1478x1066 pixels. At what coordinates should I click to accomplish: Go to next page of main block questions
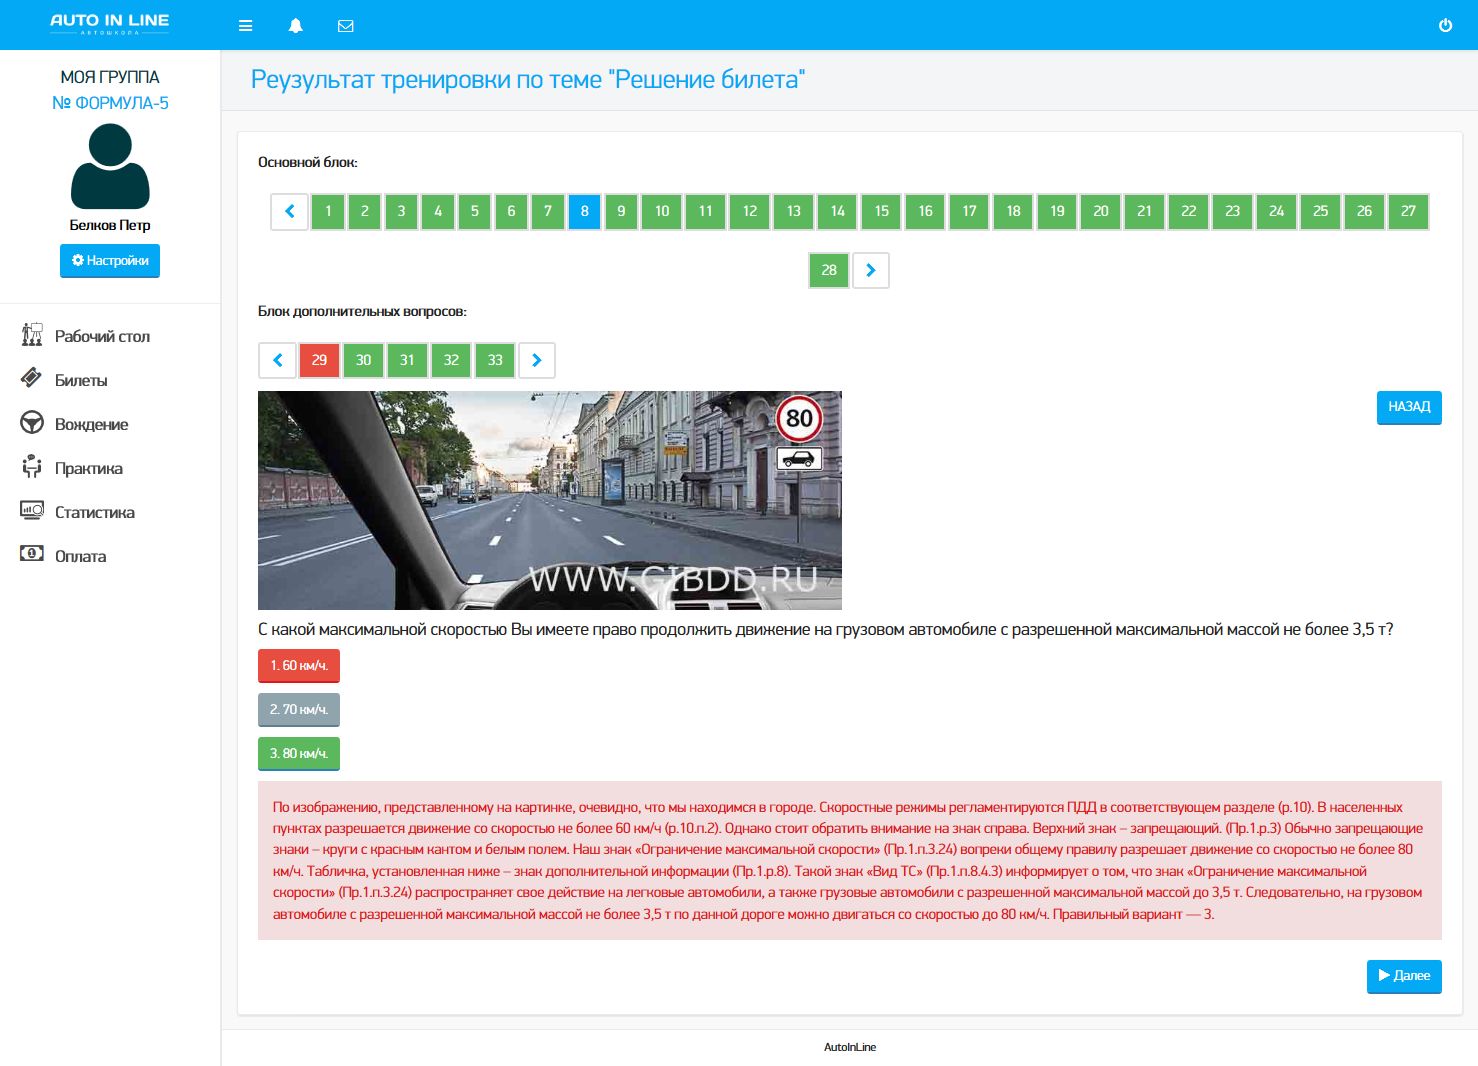click(871, 270)
